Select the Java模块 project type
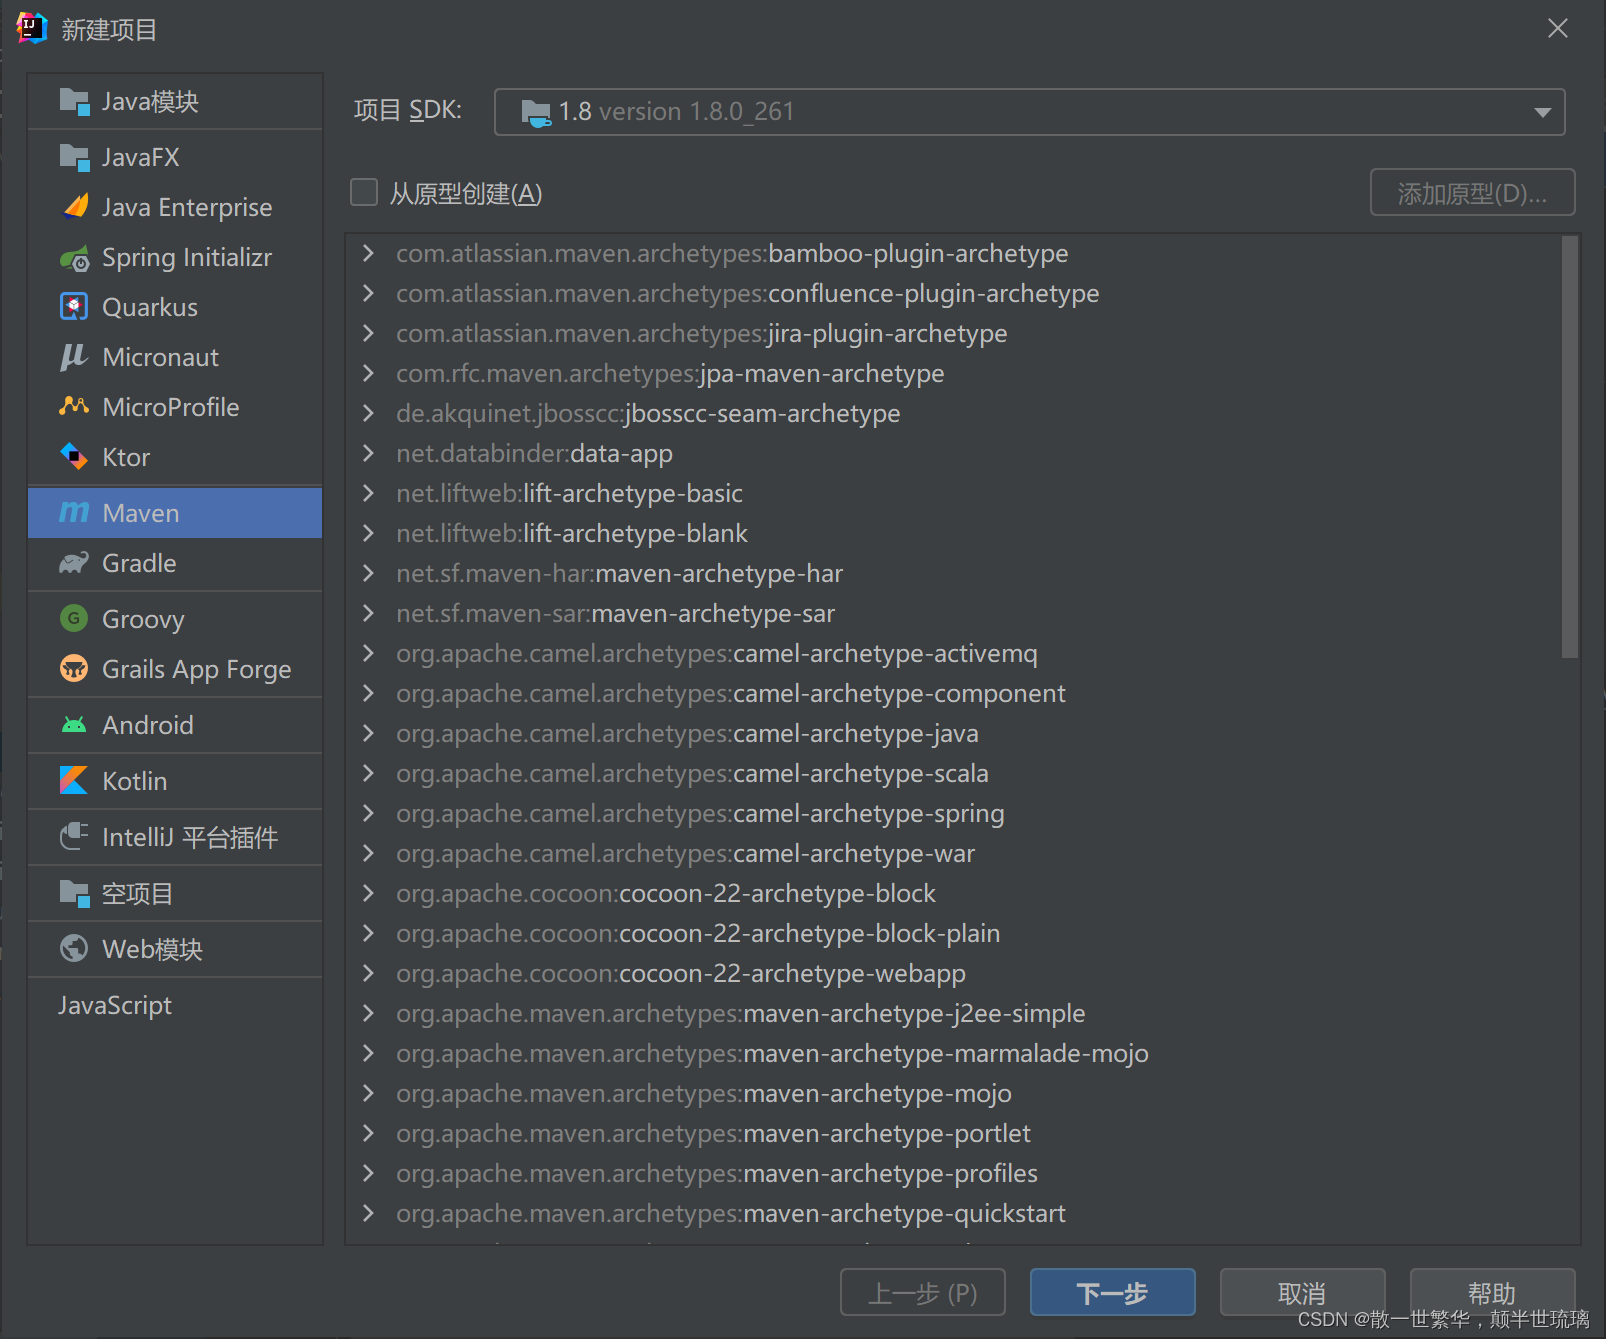The width and height of the screenshot is (1606, 1339). pyautogui.click(x=175, y=101)
